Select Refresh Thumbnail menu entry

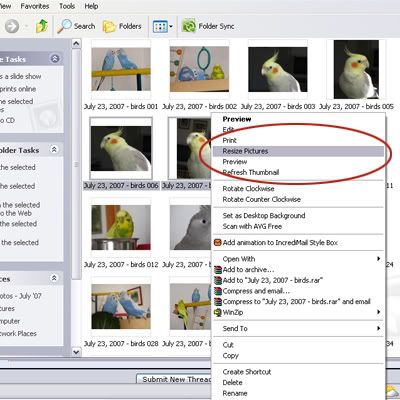tap(298, 172)
